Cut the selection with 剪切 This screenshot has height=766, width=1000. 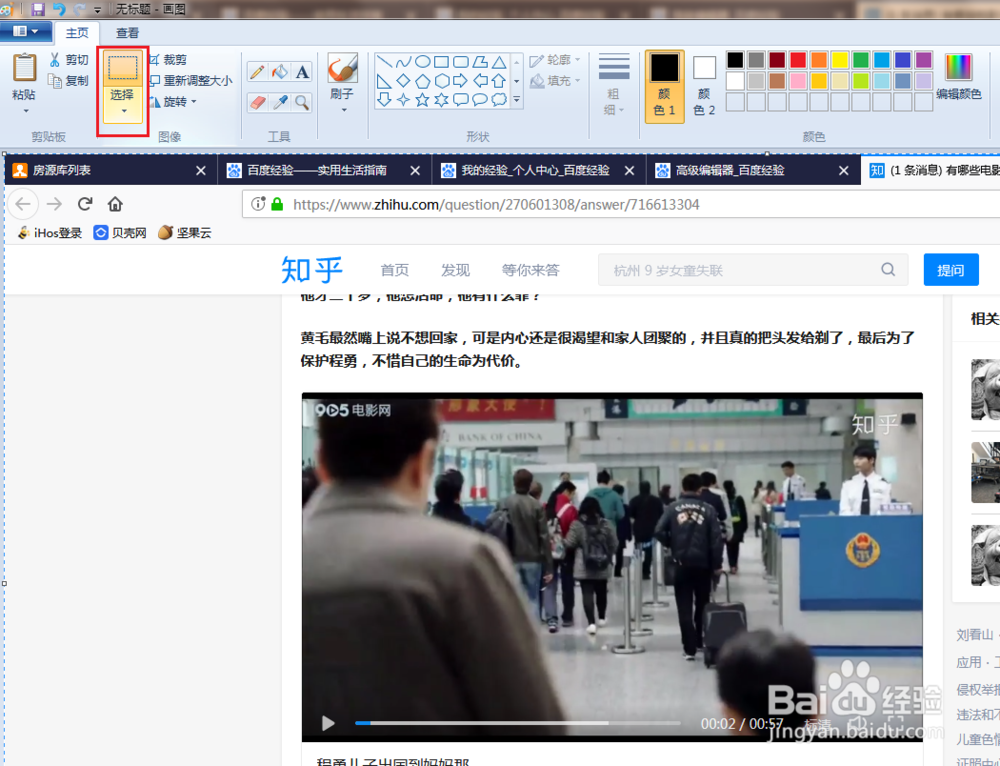coord(69,59)
